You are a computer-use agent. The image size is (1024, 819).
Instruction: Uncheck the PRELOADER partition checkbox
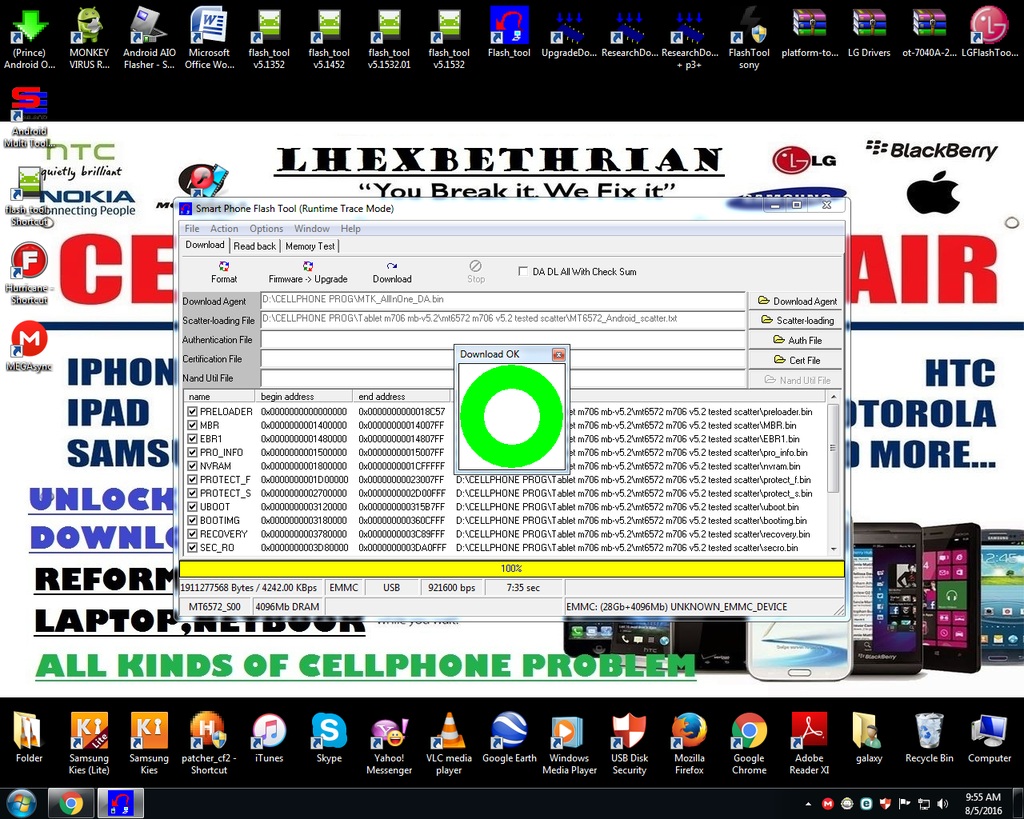192,411
